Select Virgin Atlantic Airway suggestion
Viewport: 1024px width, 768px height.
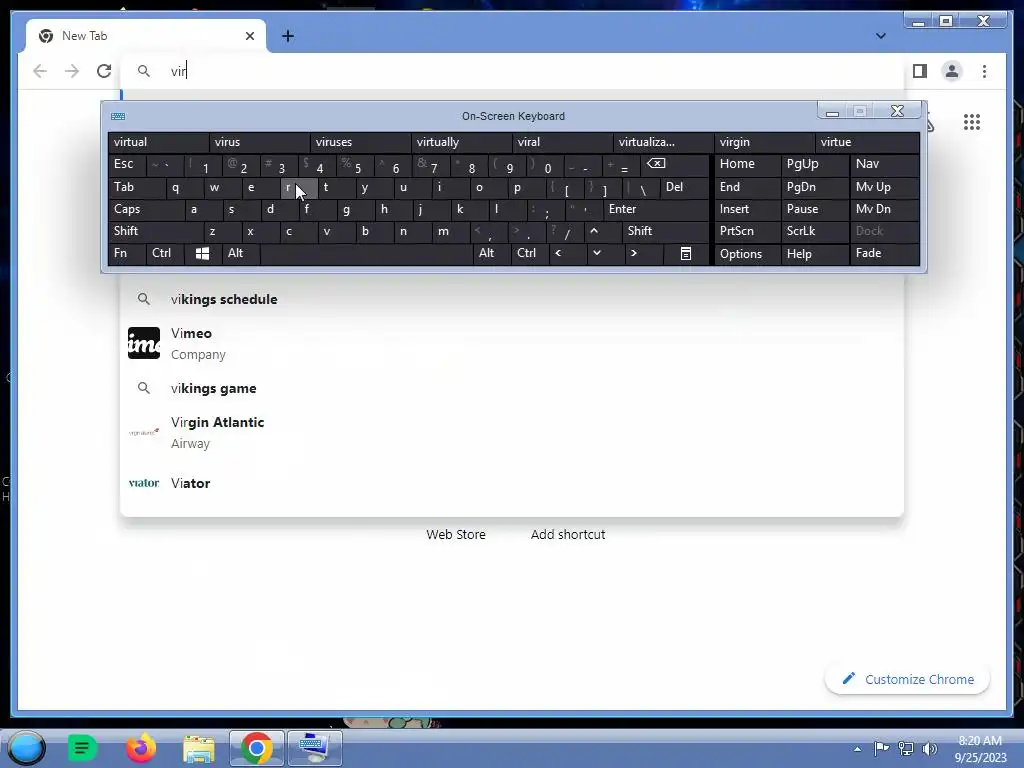click(x=512, y=432)
